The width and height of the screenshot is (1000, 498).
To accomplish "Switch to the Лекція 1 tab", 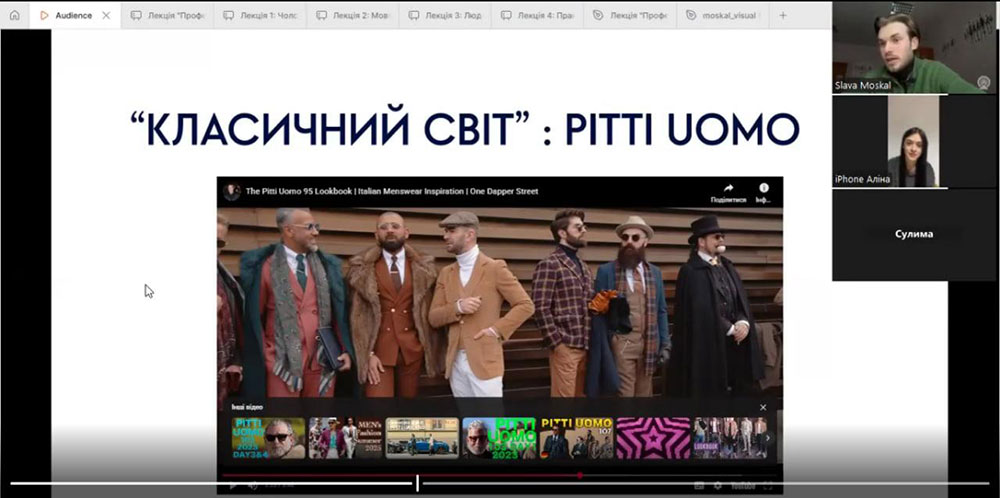I will (x=261, y=15).
